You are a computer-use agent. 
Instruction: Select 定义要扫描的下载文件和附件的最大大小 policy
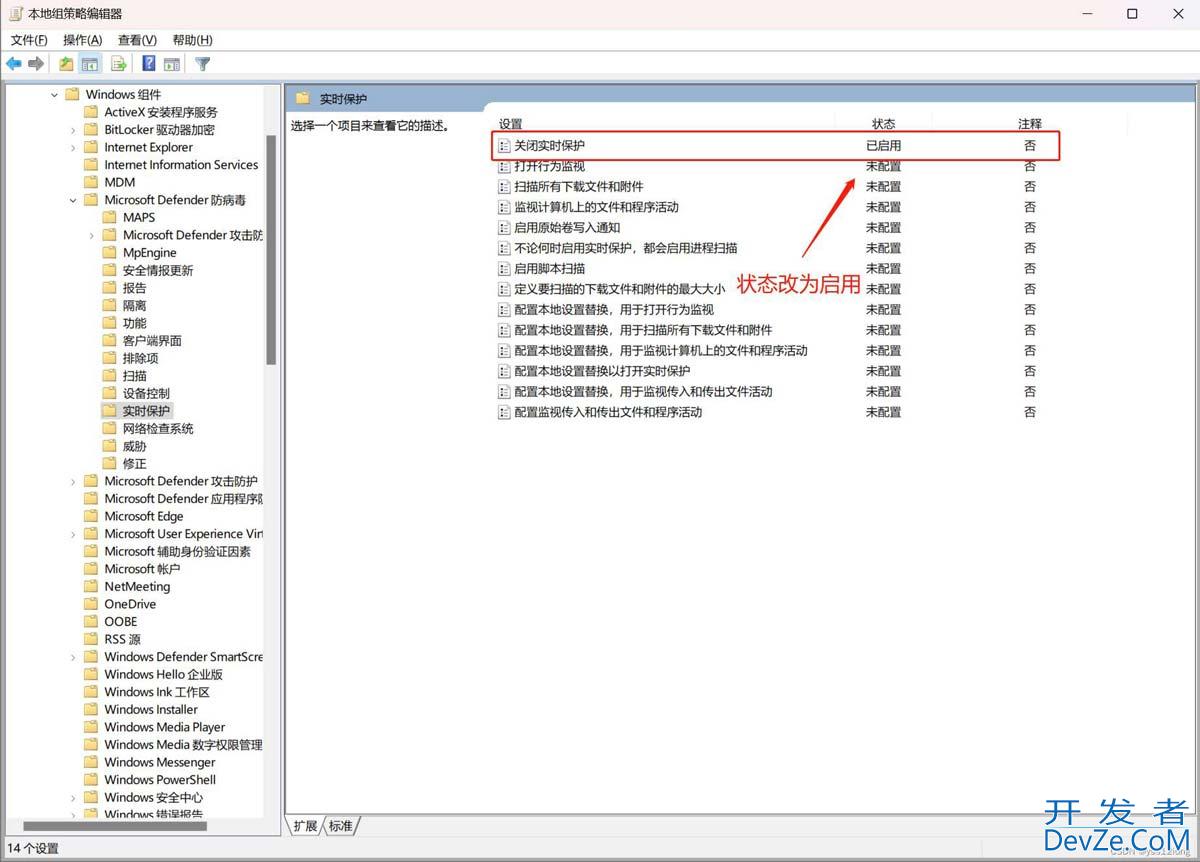tap(620, 289)
